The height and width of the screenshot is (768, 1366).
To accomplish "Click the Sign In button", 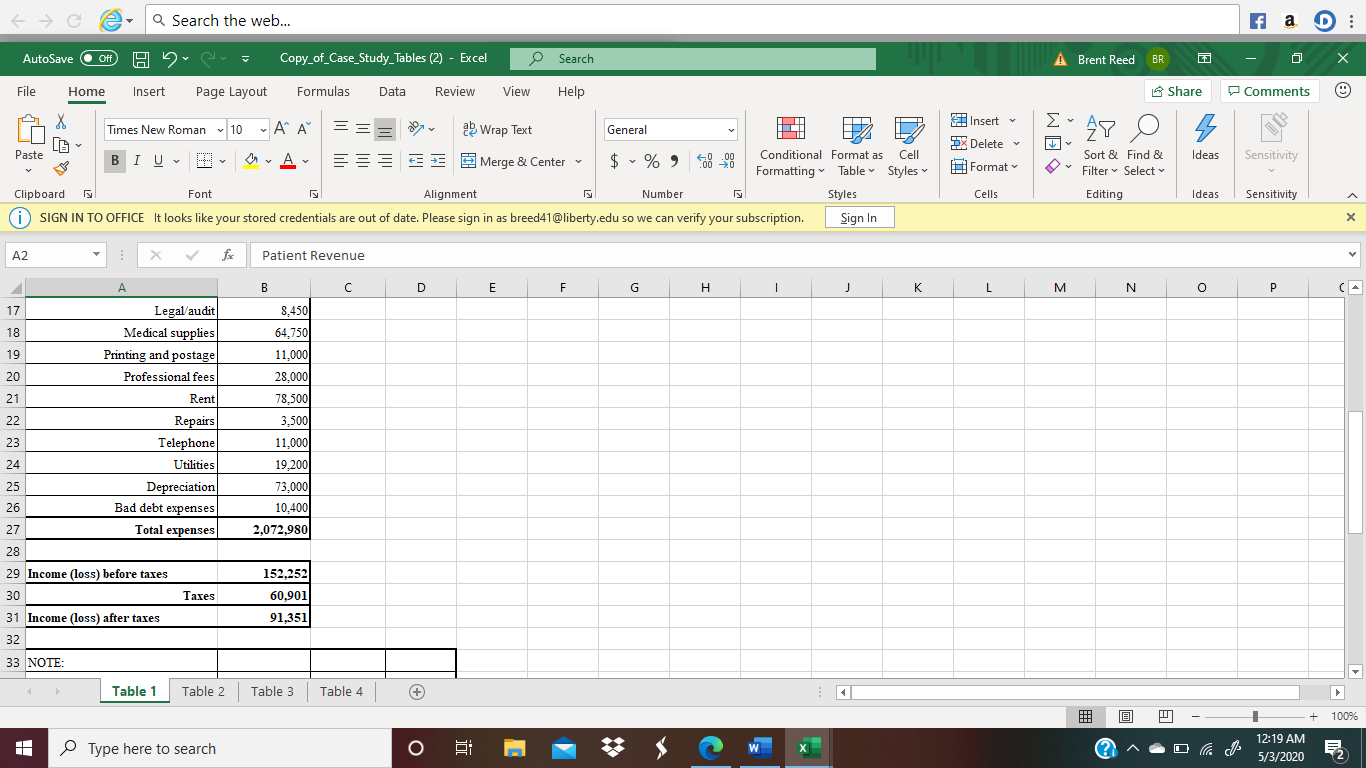I will (x=859, y=217).
